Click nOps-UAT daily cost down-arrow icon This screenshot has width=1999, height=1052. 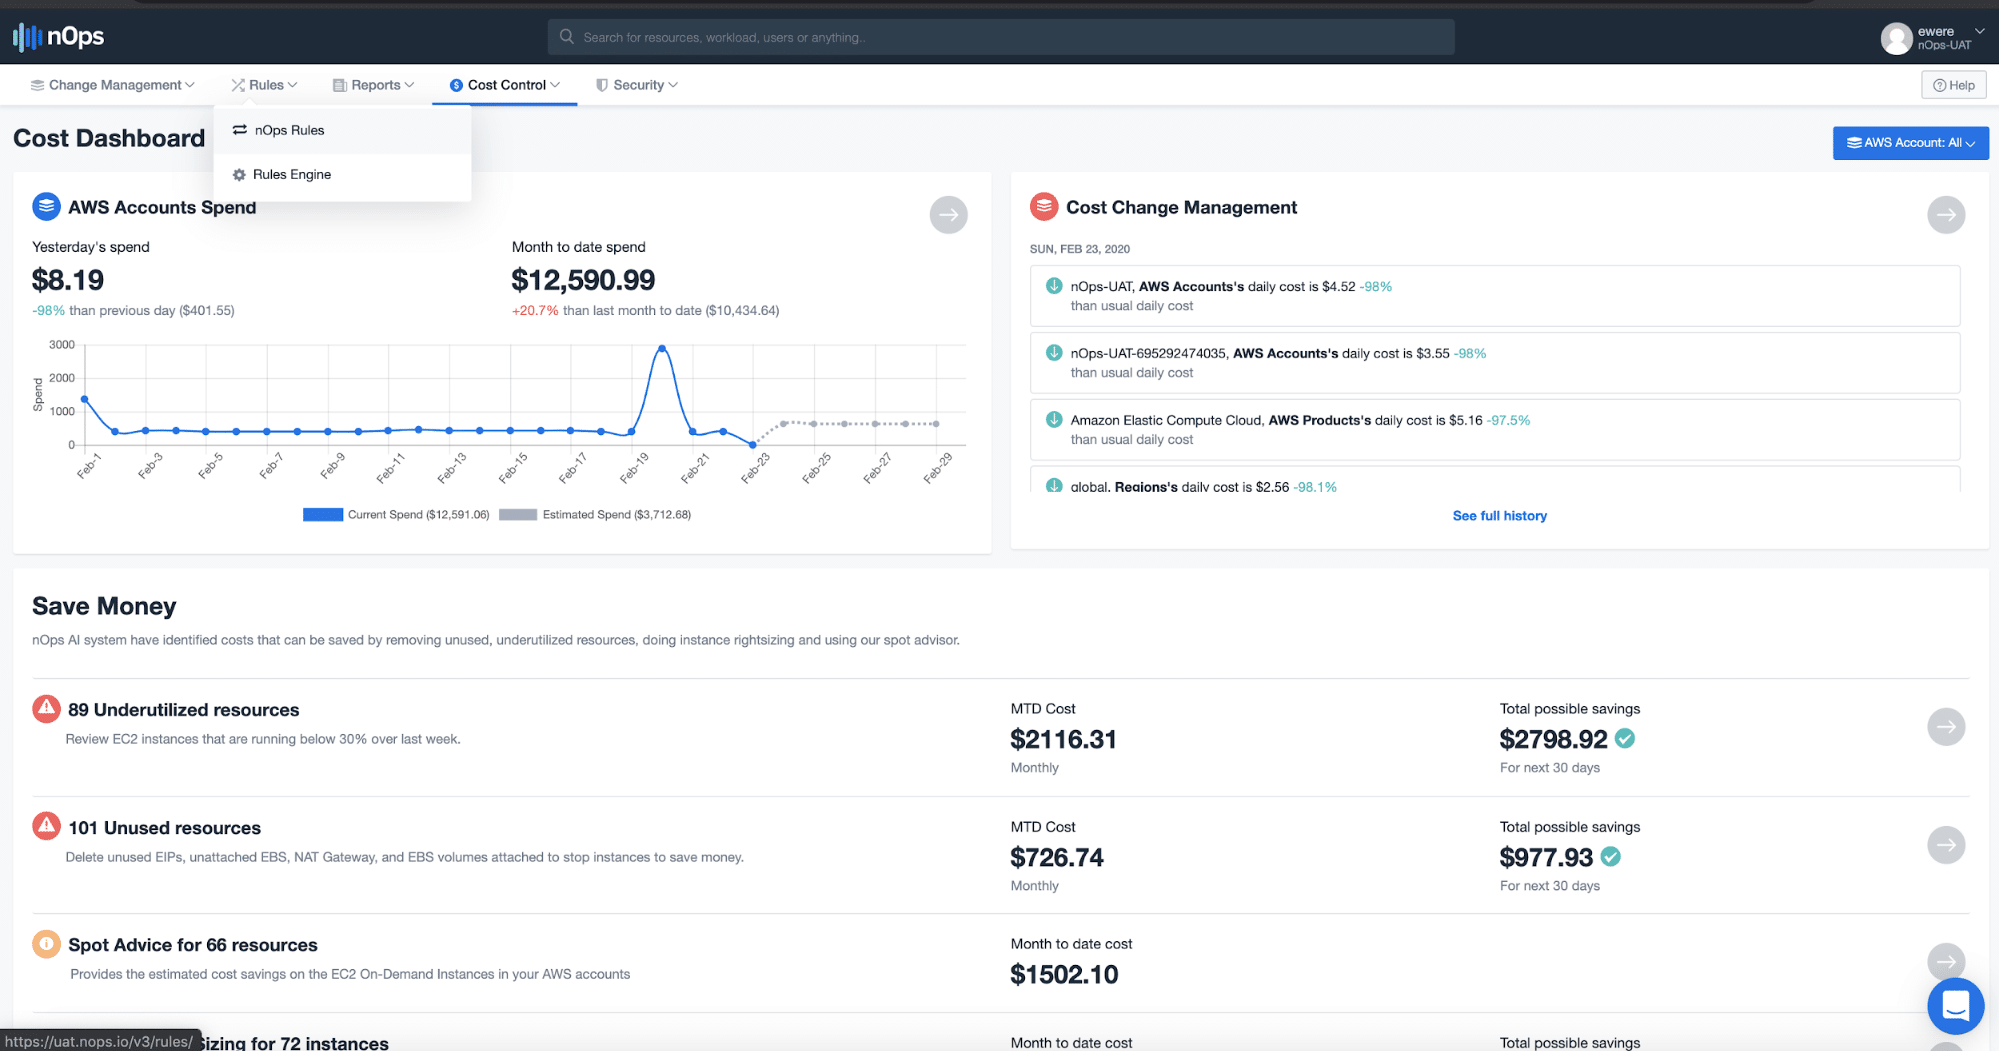coord(1054,286)
